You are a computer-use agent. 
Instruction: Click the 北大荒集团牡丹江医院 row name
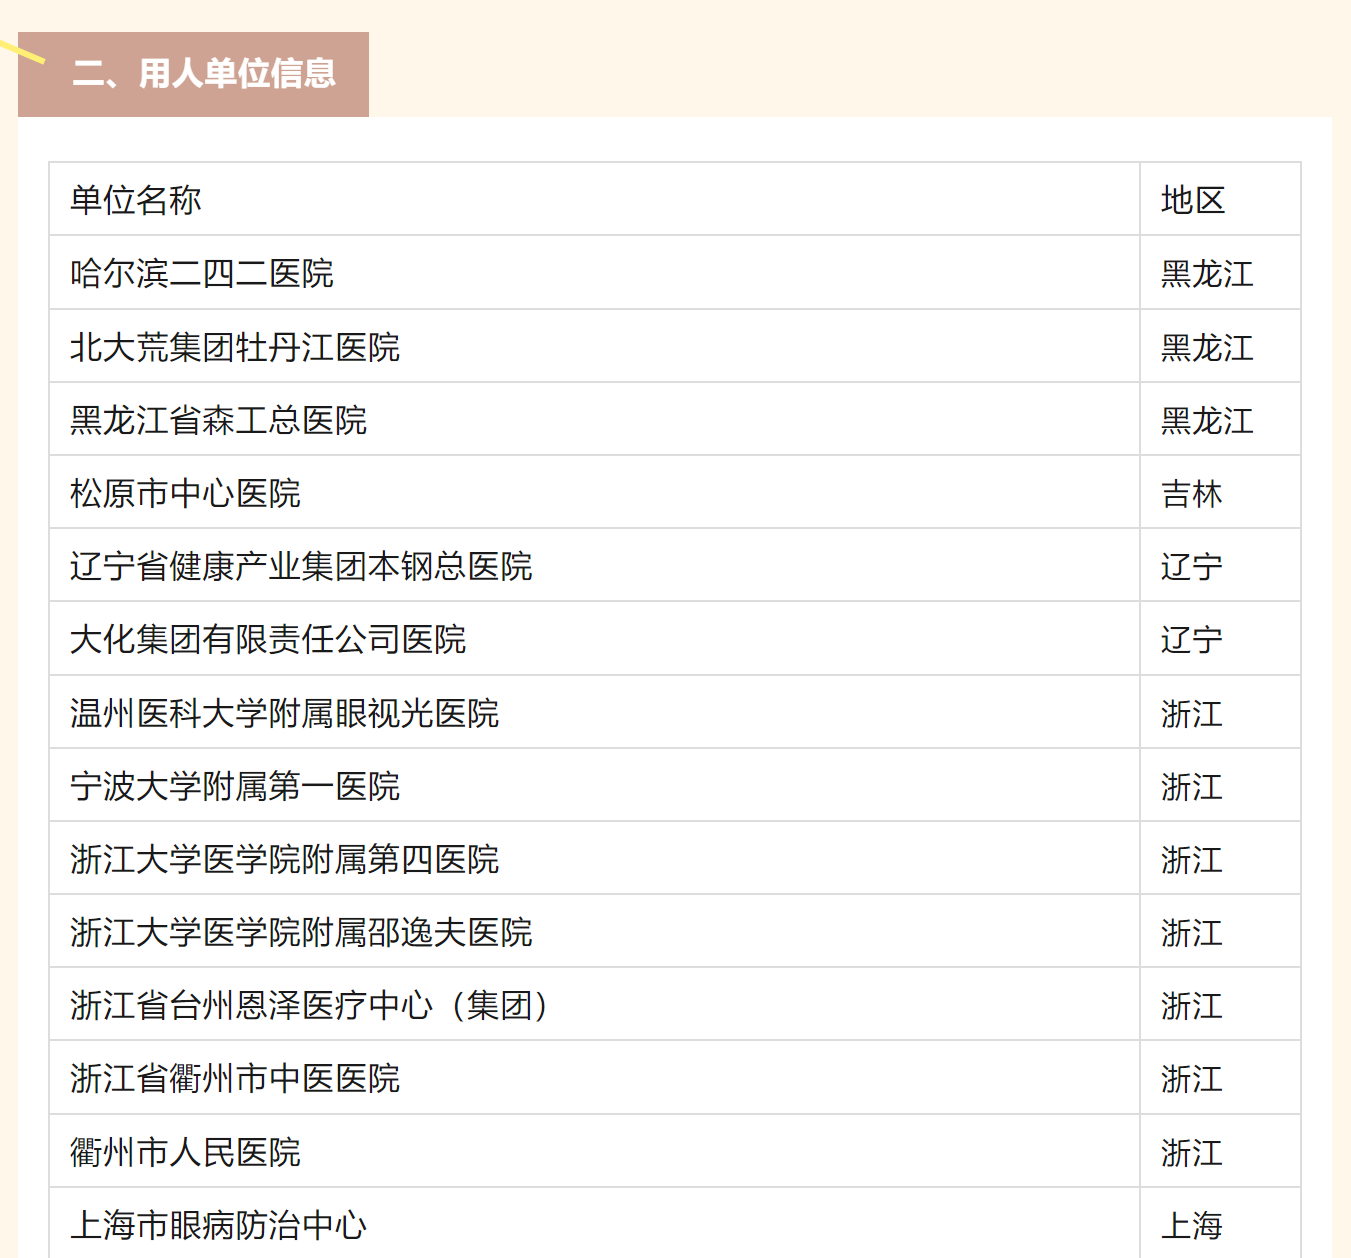pos(235,347)
